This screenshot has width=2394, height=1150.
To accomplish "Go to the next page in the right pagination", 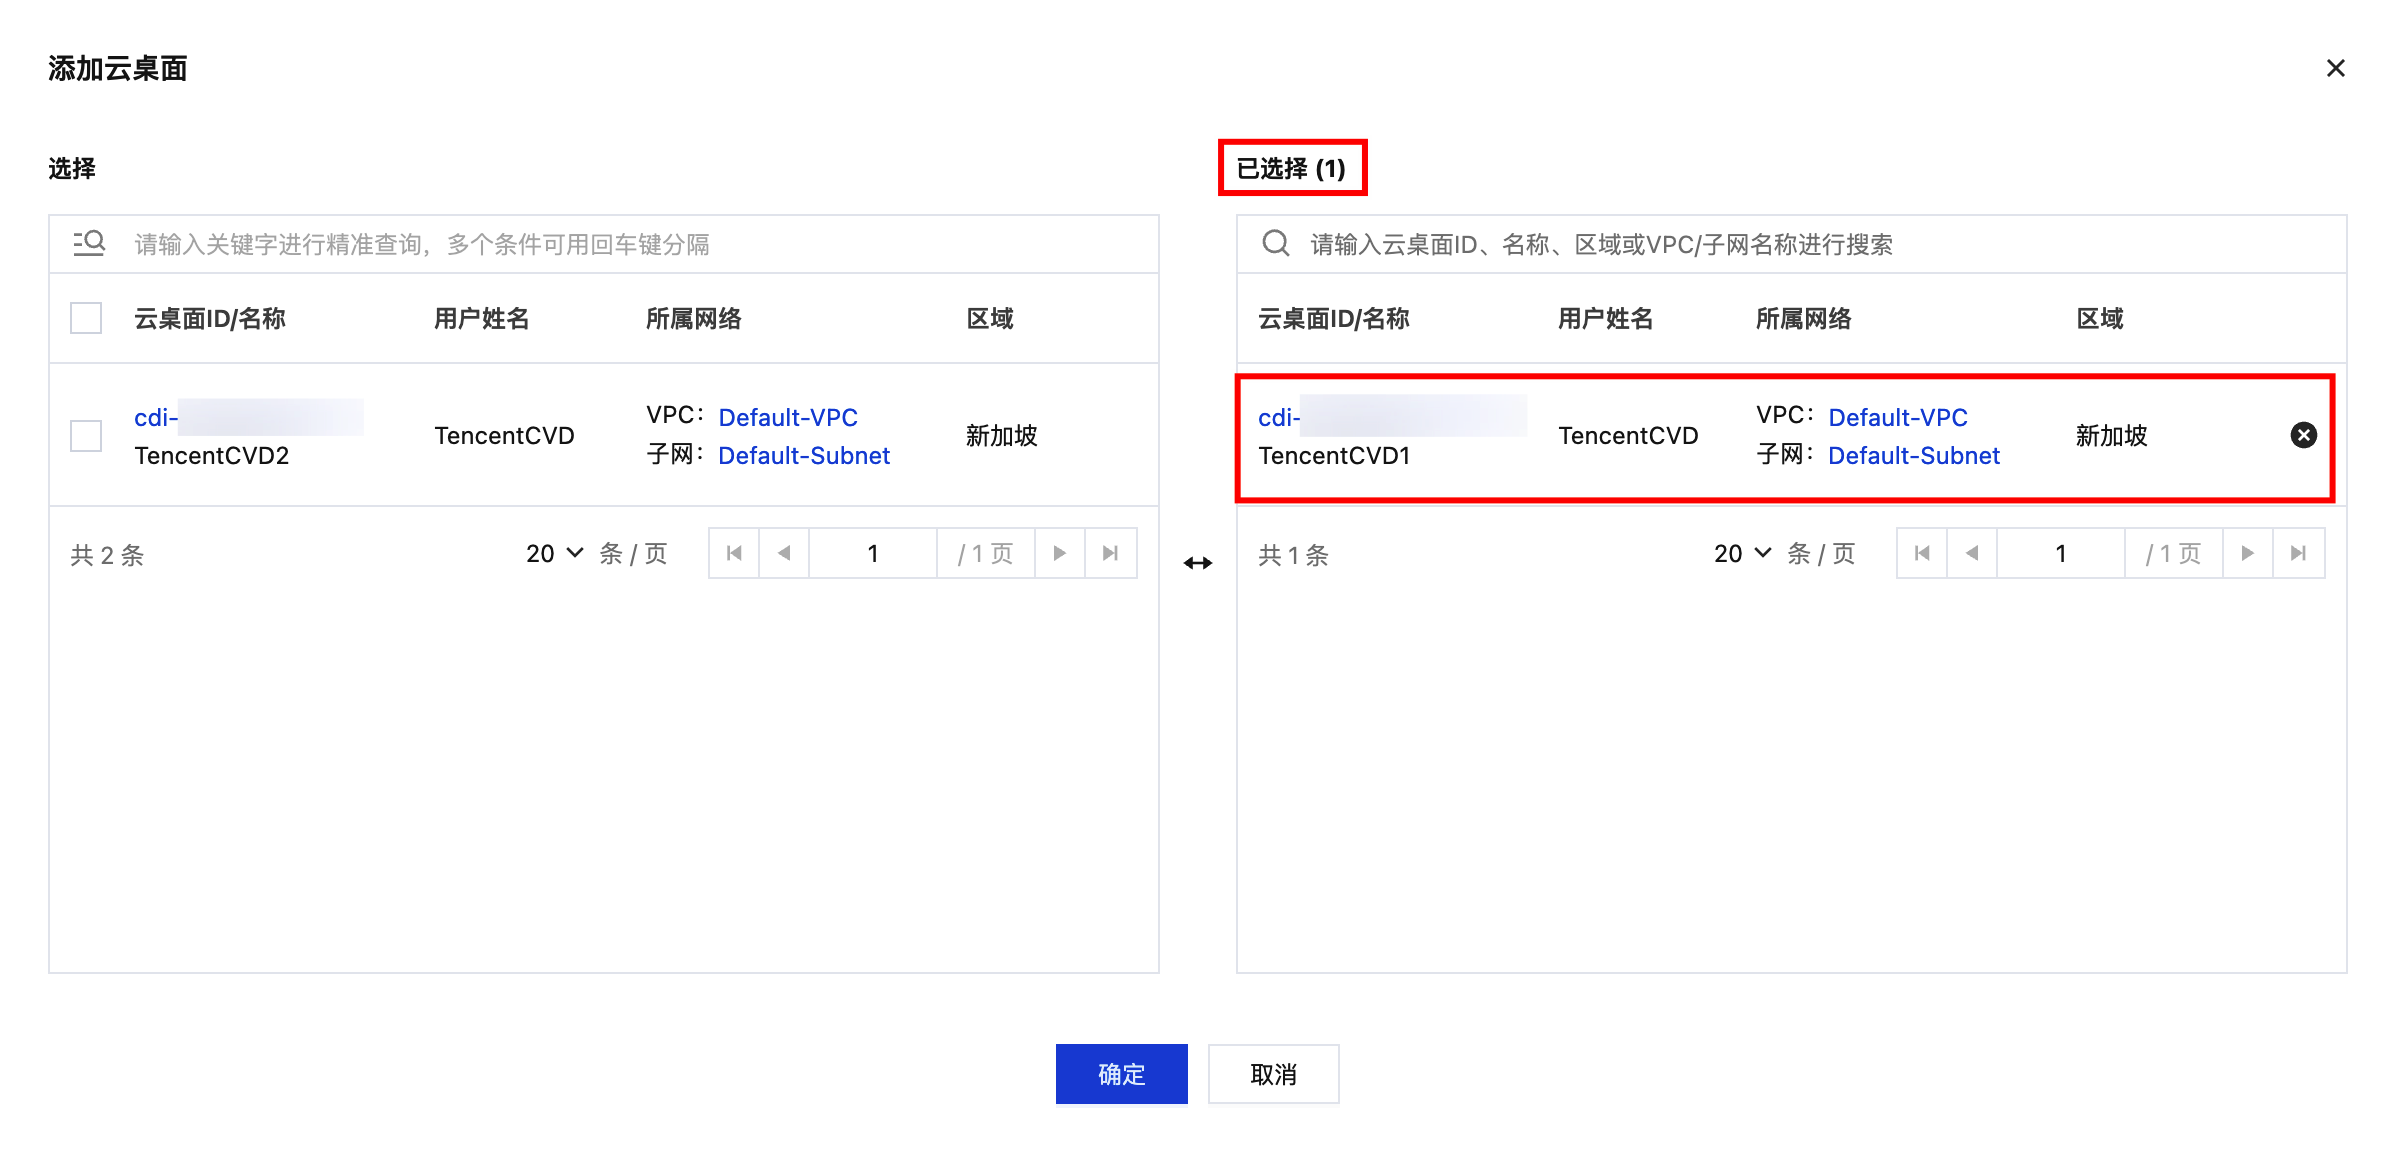I will pos(2248,553).
